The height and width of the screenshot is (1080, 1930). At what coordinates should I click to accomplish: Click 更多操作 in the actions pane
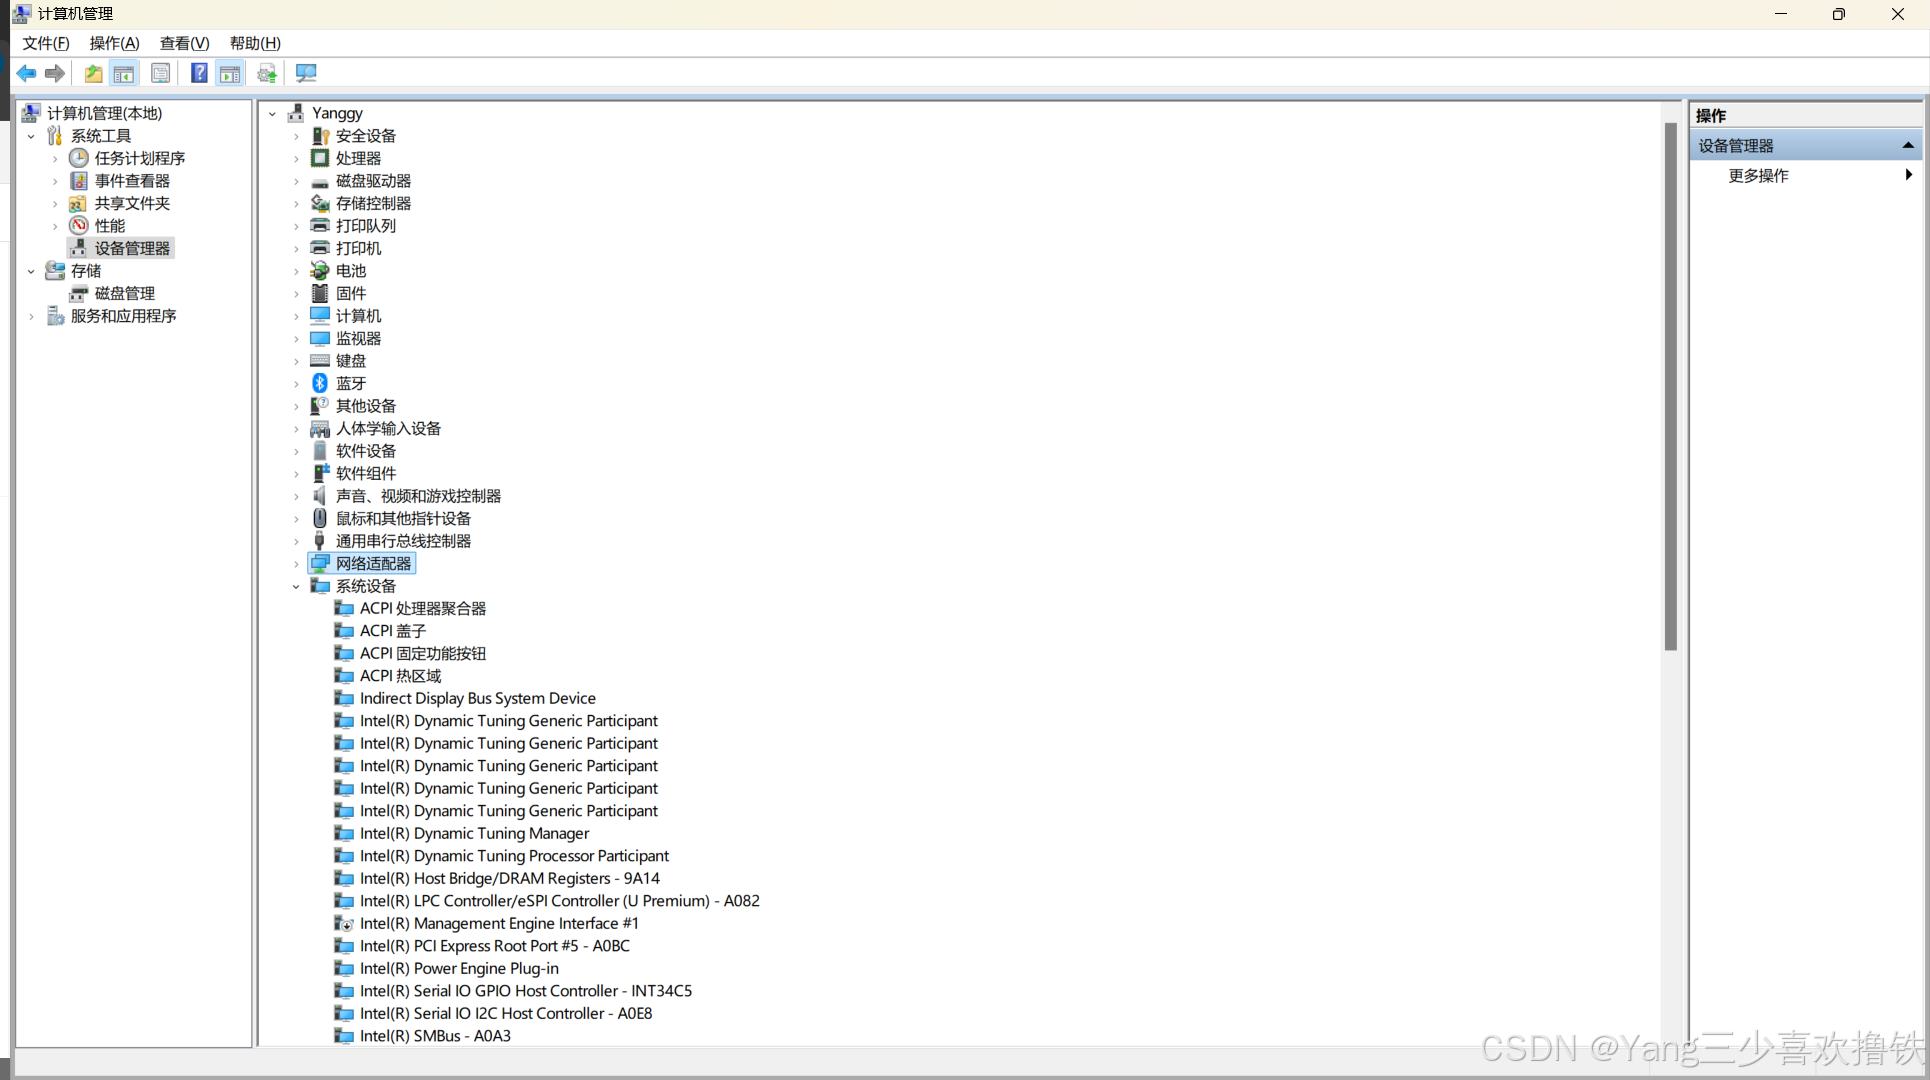click(x=1758, y=176)
